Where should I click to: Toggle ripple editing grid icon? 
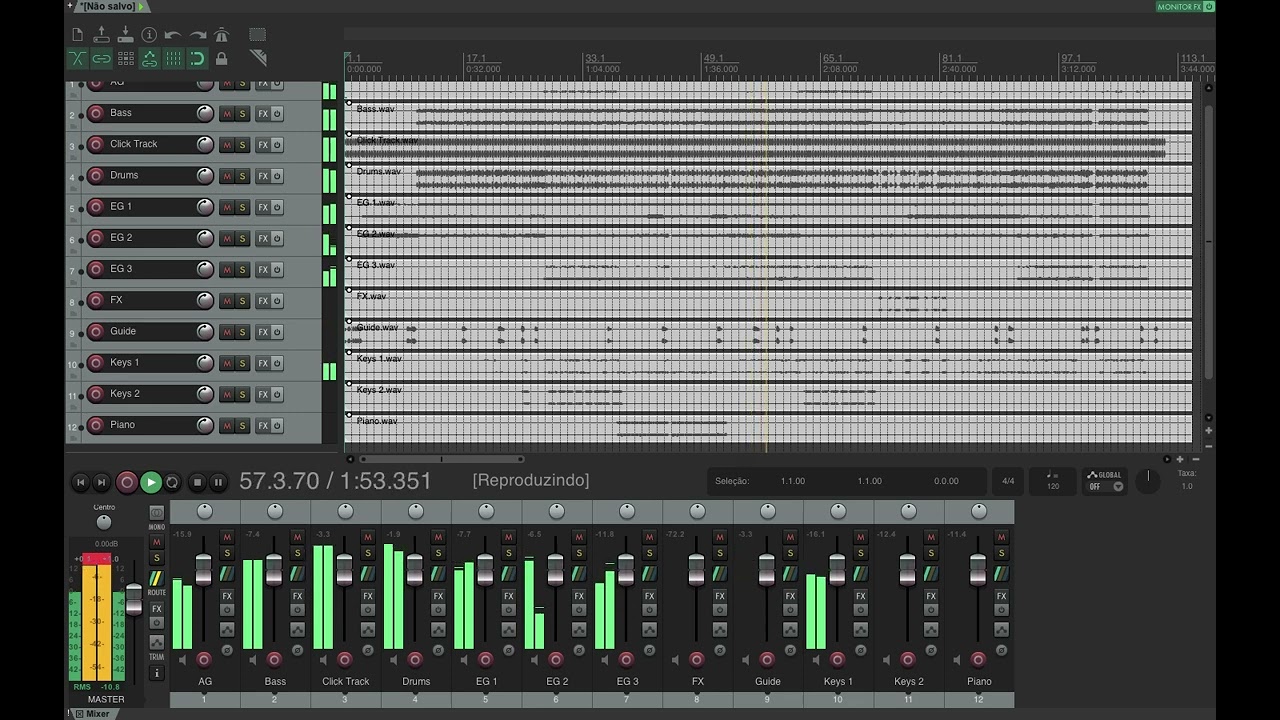coord(126,59)
